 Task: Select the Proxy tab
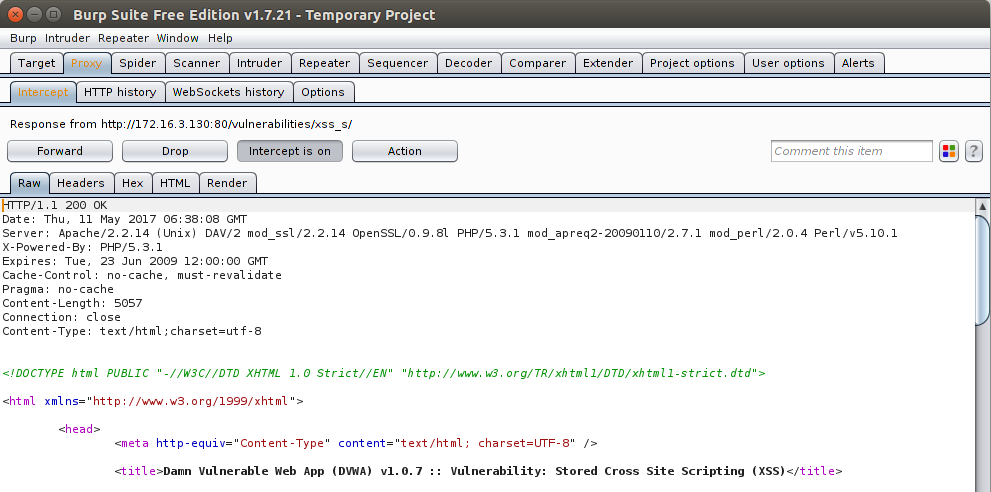[87, 63]
